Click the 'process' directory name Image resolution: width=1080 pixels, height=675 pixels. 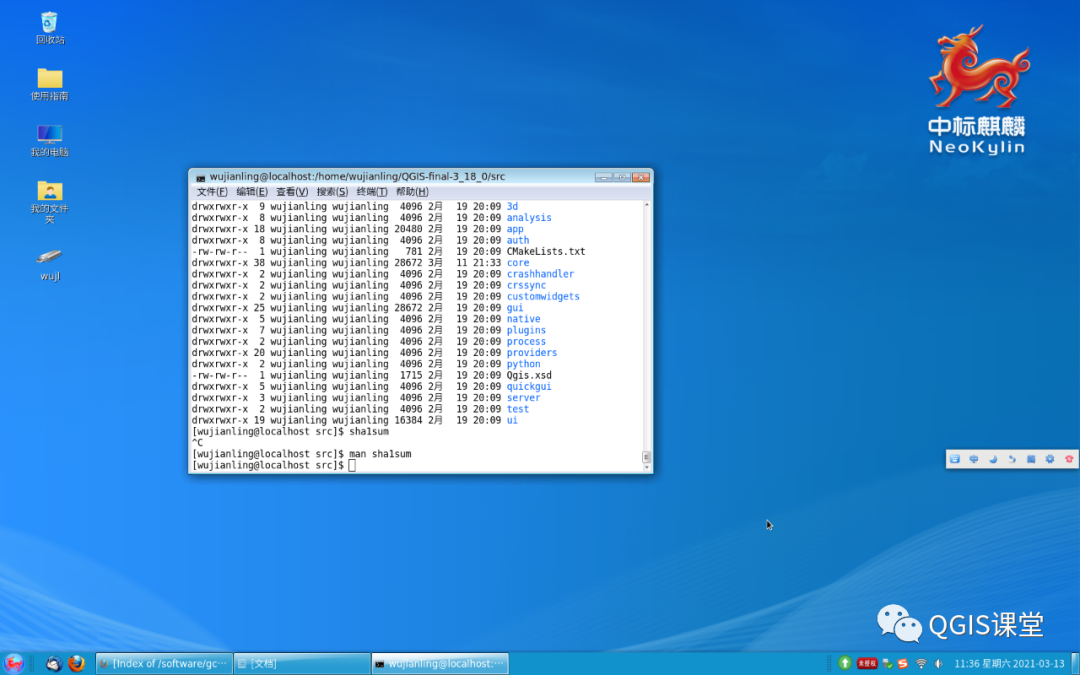[526, 342]
